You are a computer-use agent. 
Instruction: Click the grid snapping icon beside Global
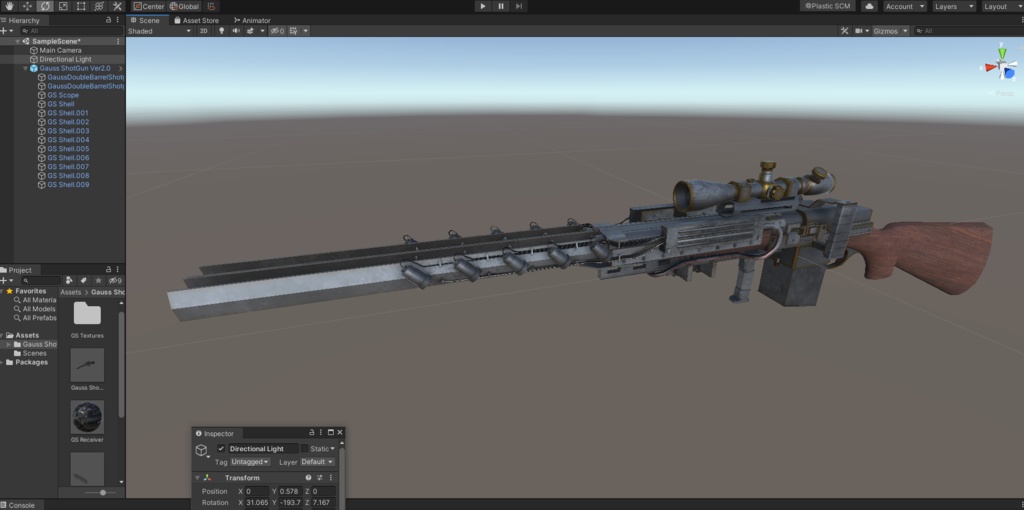tap(211, 6)
